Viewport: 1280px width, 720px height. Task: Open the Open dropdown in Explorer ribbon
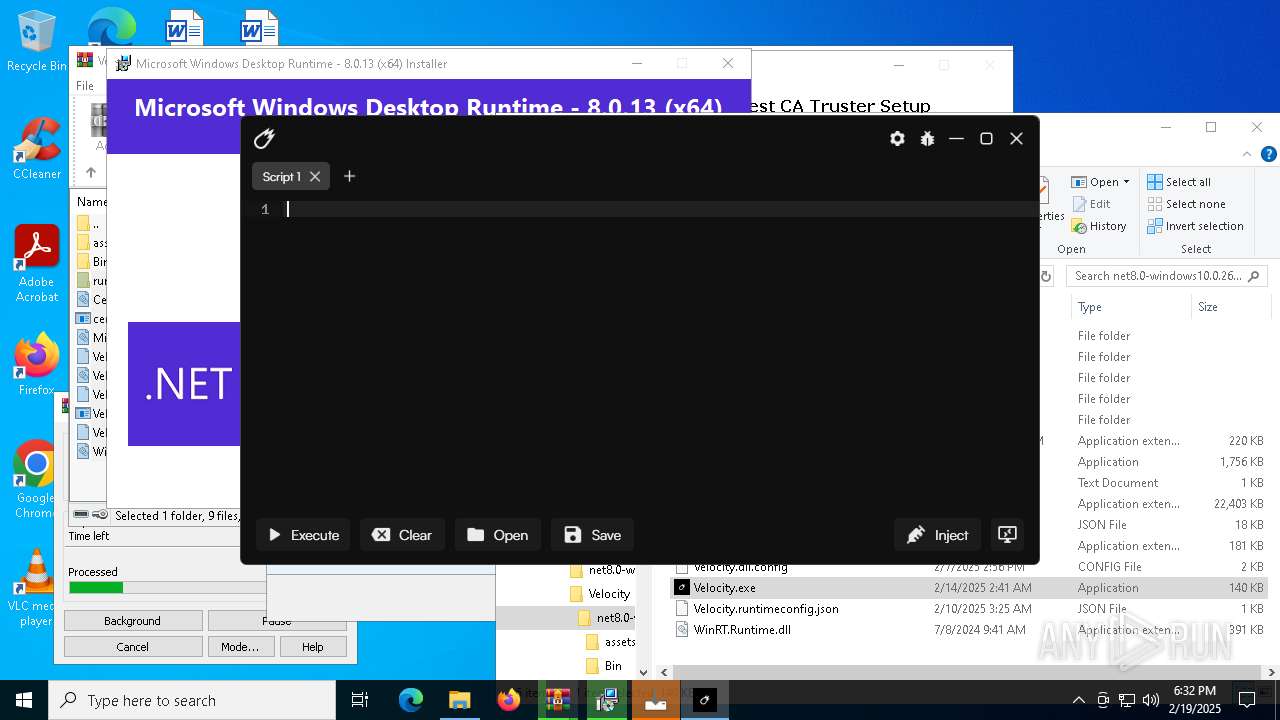pyautogui.click(x=1101, y=182)
